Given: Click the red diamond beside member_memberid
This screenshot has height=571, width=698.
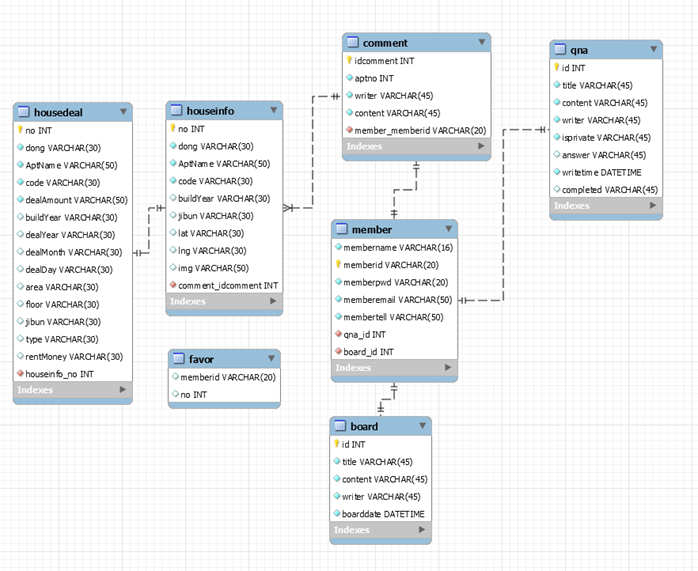Looking at the screenshot, I should pyautogui.click(x=349, y=130).
